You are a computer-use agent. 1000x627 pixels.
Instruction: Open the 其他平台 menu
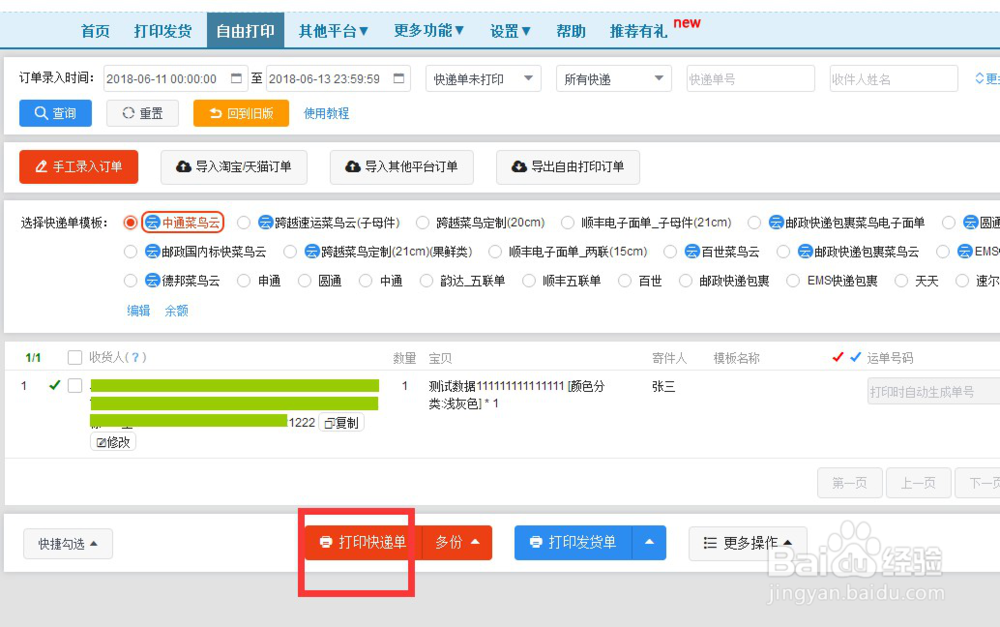tap(334, 31)
